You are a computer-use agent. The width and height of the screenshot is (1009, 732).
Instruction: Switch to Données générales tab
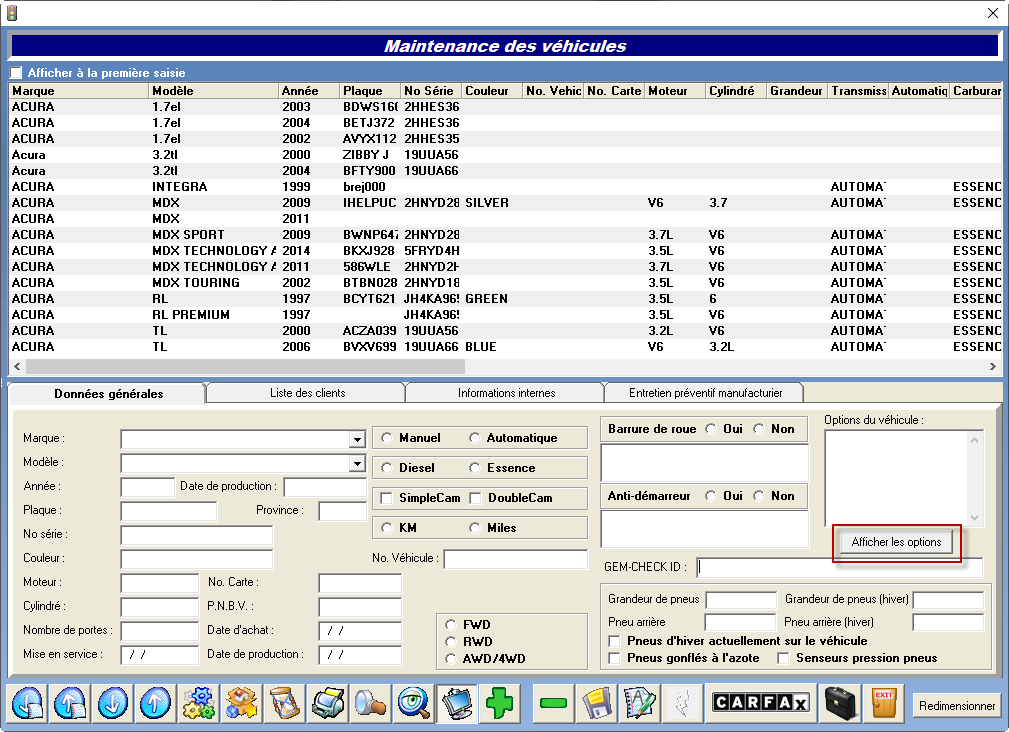[x=108, y=394]
